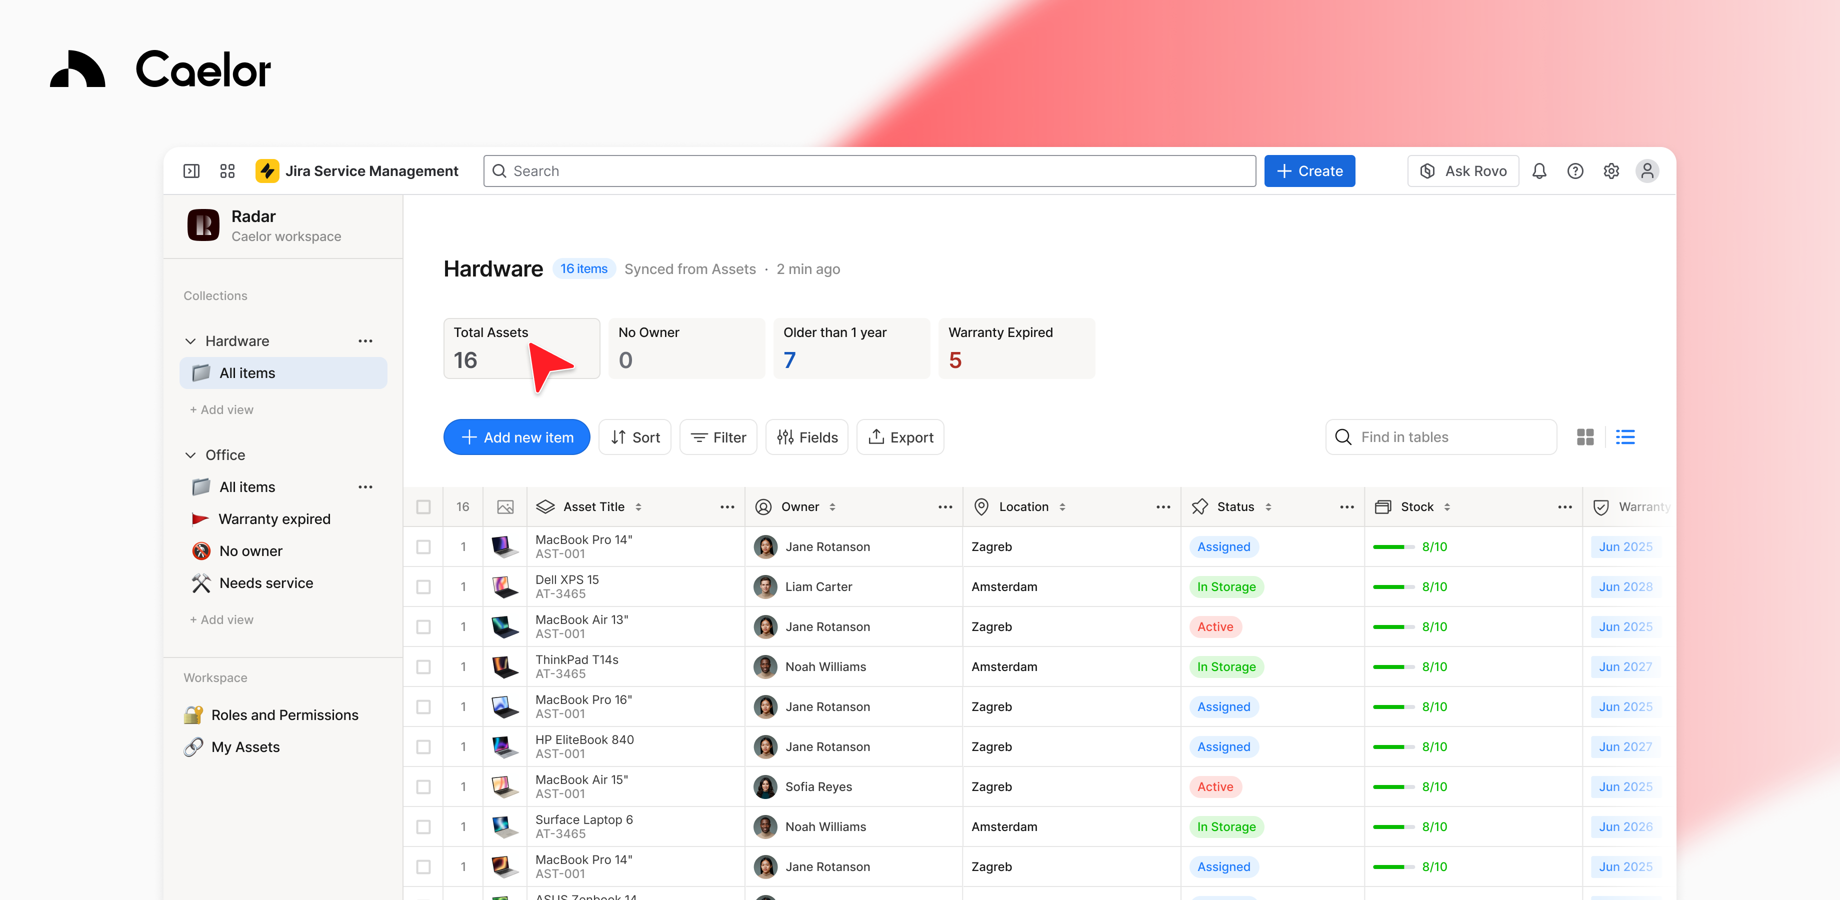Open Stock column options menu

[x=1565, y=507]
